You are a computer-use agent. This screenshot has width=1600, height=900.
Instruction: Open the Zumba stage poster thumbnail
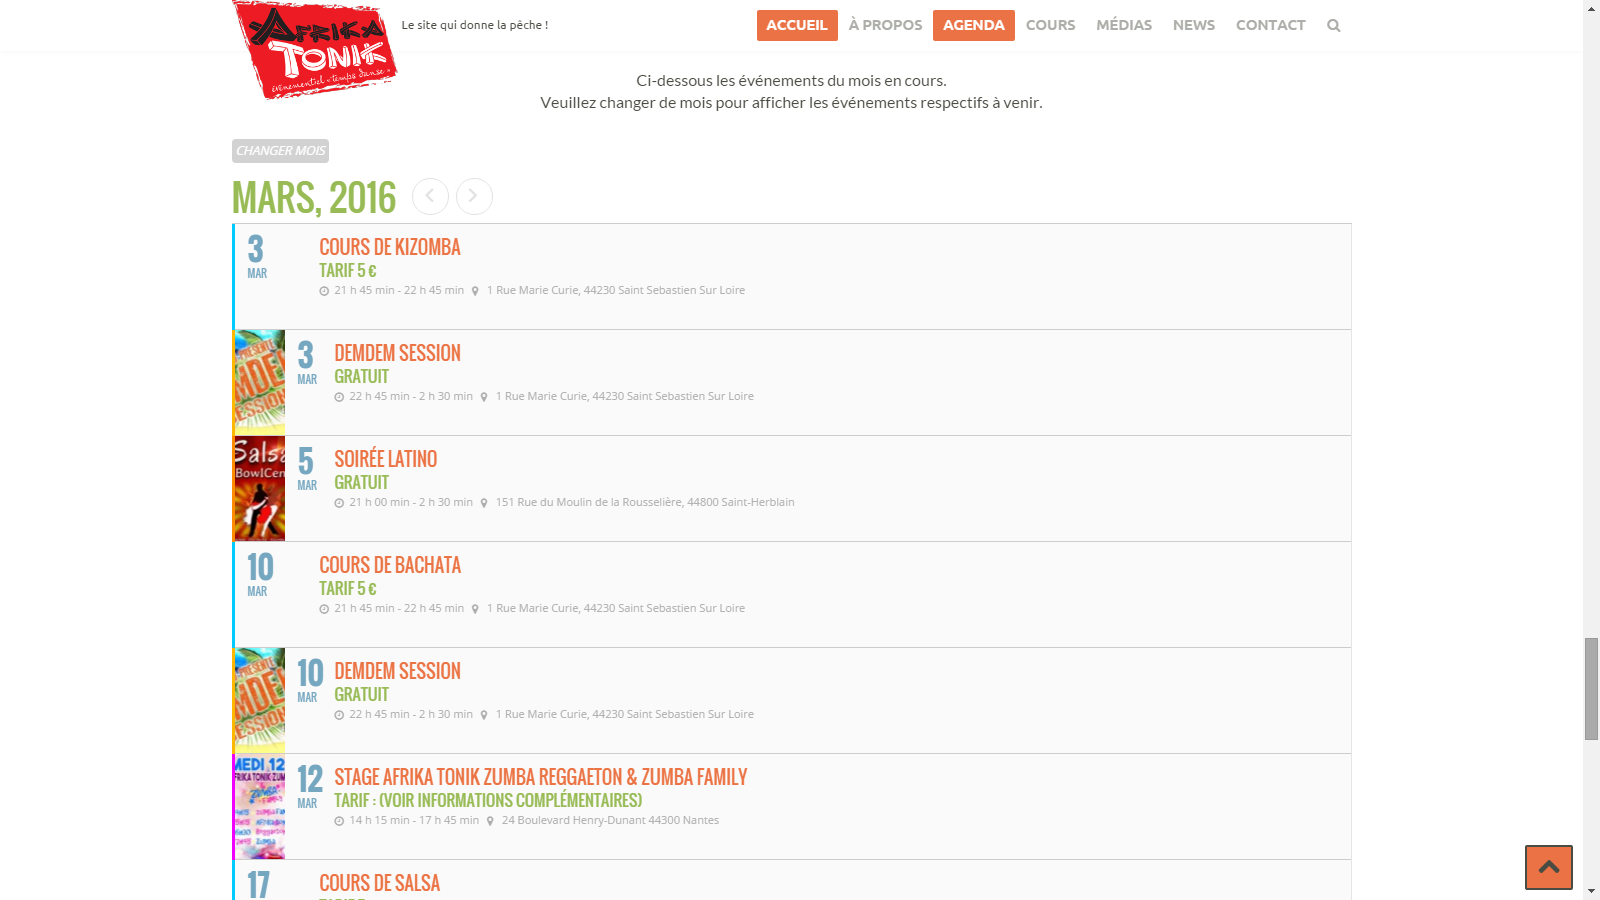click(x=260, y=806)
